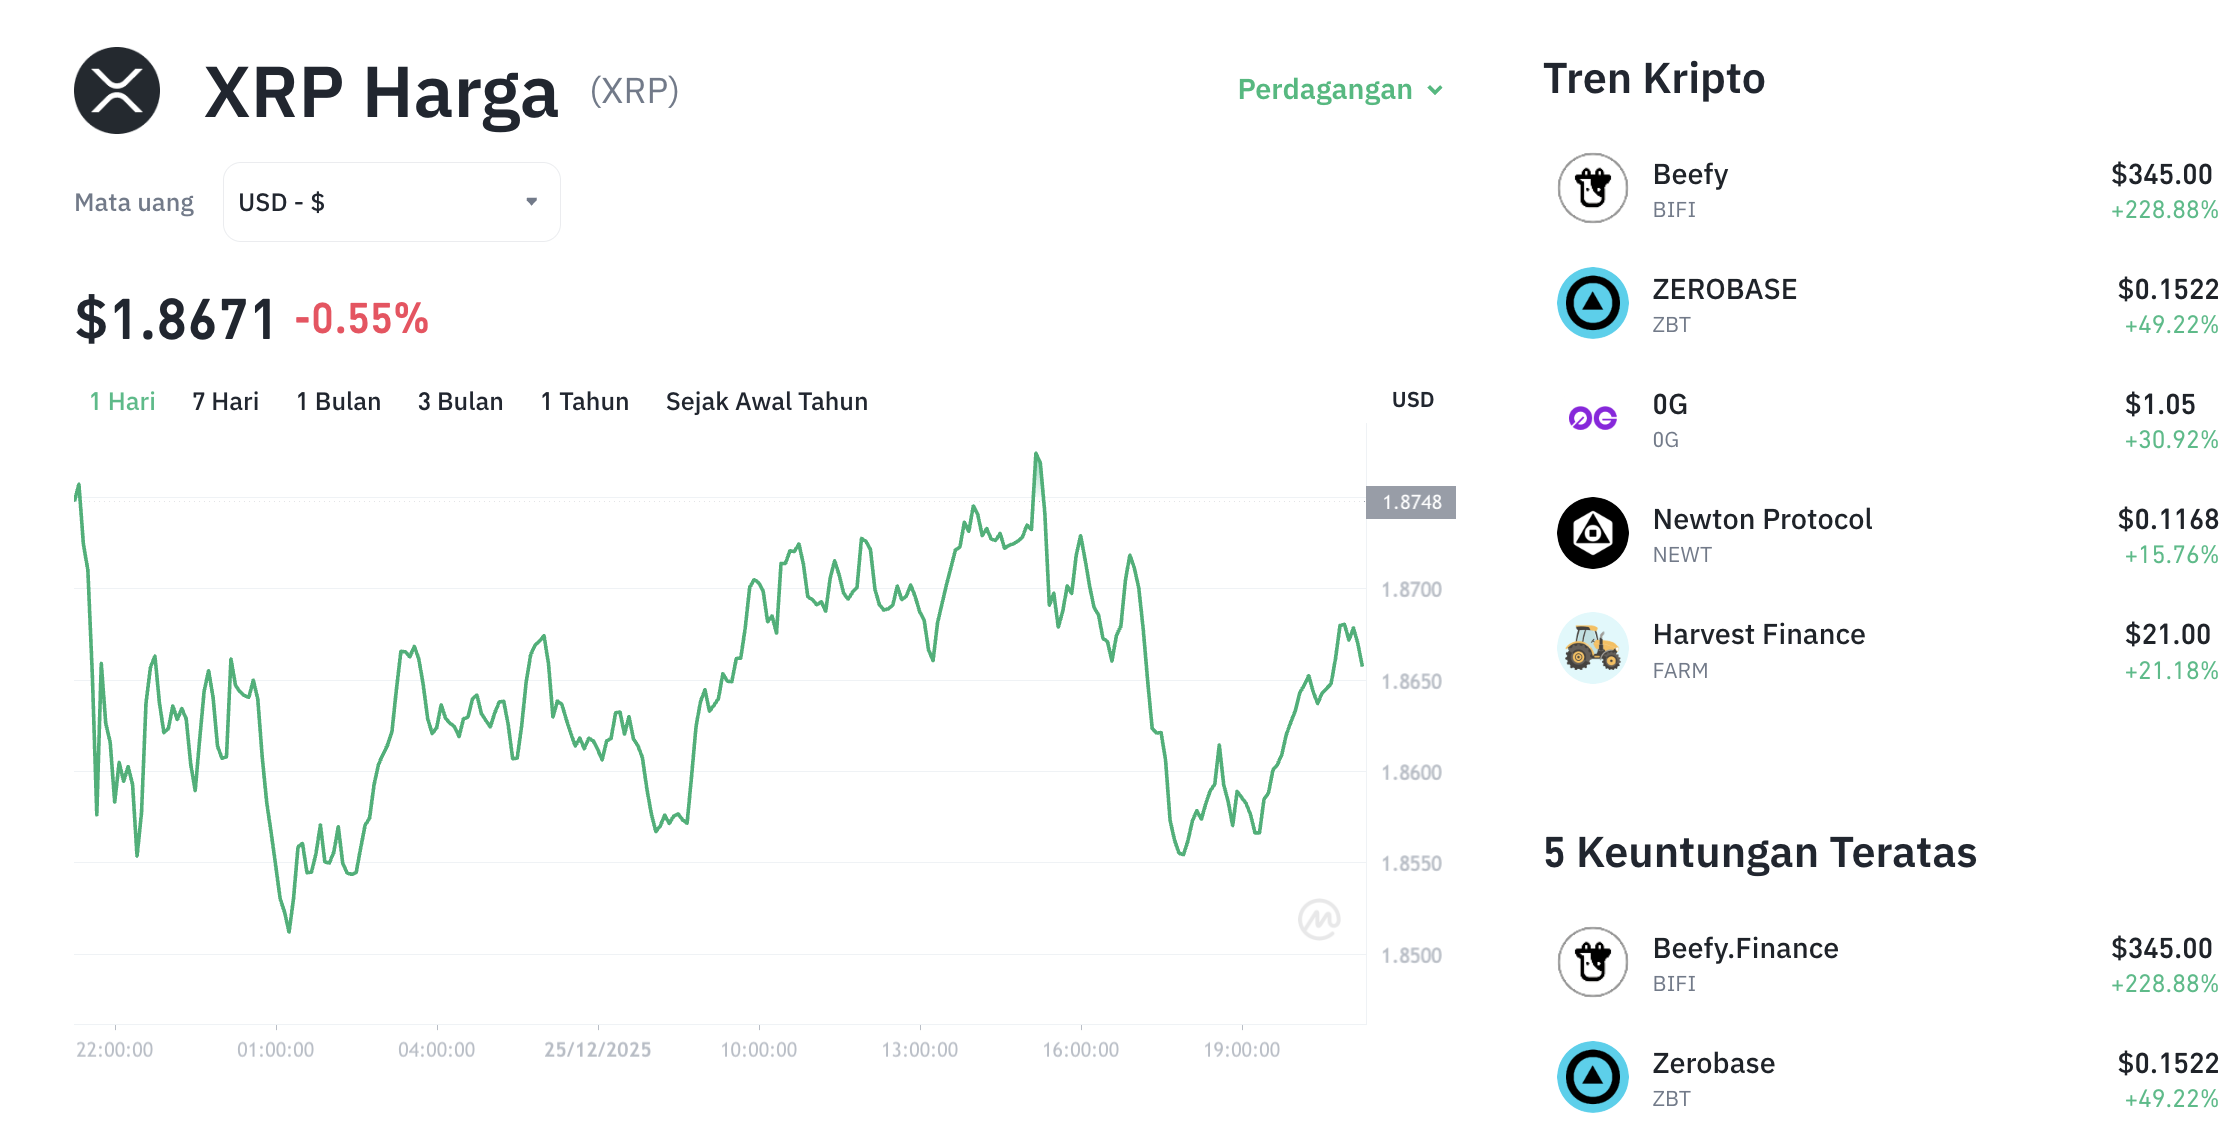The height and width of the screenshot is (1138, 2232).
Task: Select the Harvest Finance tractor icon
Action: pyautogui.click(x=1592, y=648)
